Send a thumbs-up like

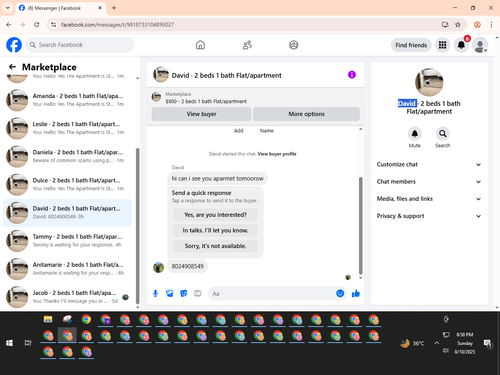point(356,293)
